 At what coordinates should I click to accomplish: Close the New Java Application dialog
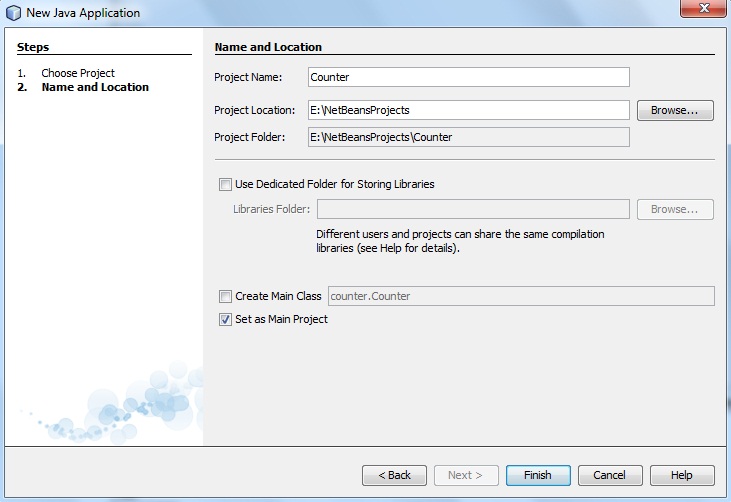[x=703, y=8]
